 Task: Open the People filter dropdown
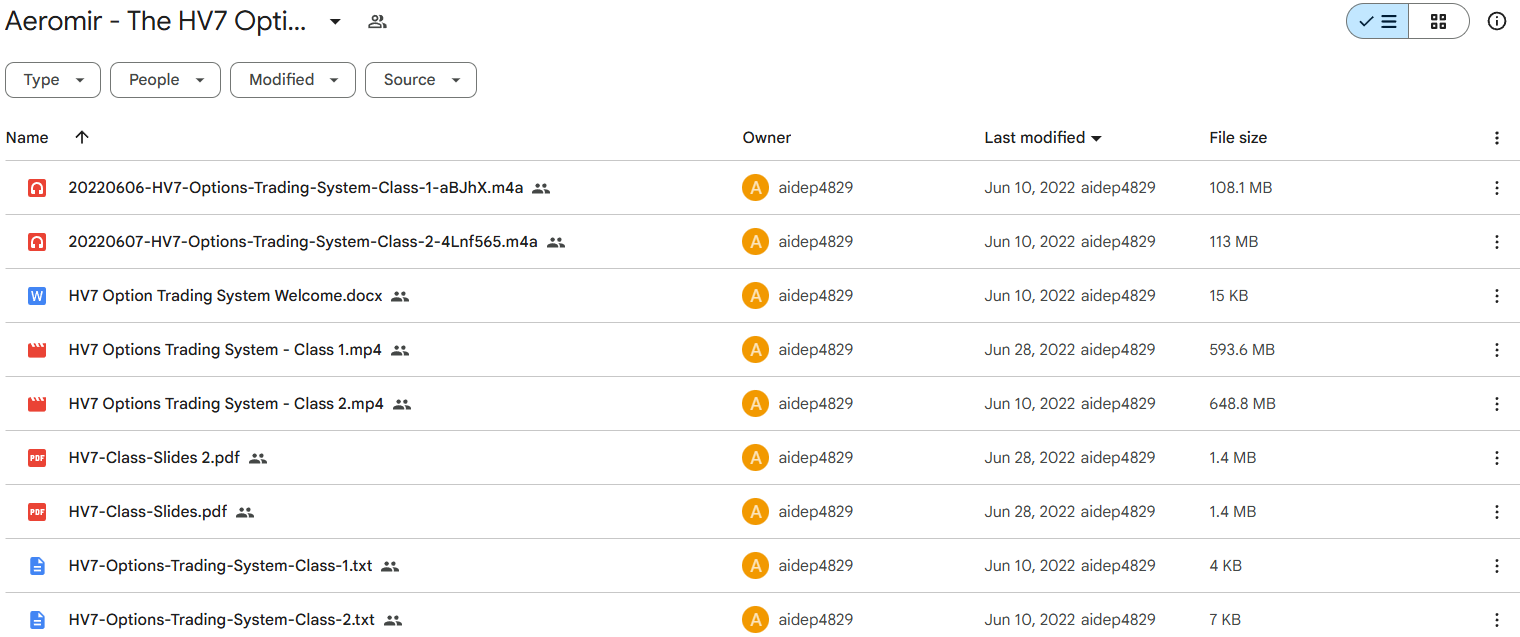click(165, 80)
